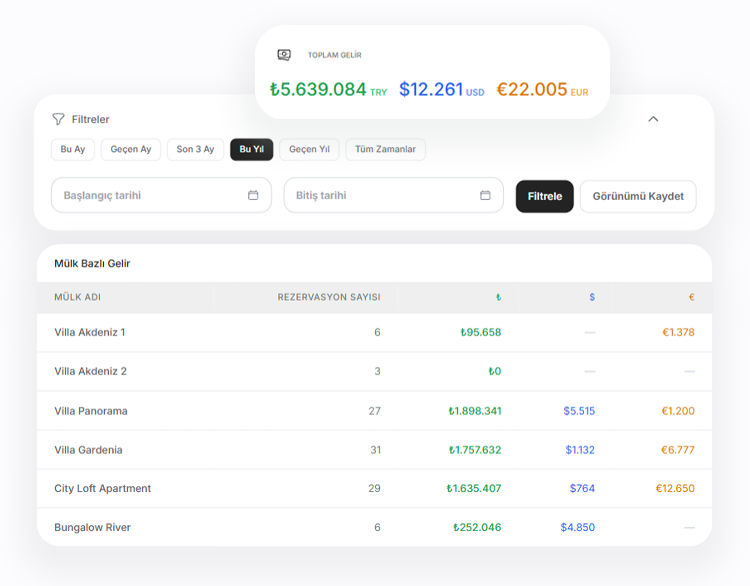Open the Villa Panorama property row
Viewport: 750px width, 586px height.
tap(374, 411)
